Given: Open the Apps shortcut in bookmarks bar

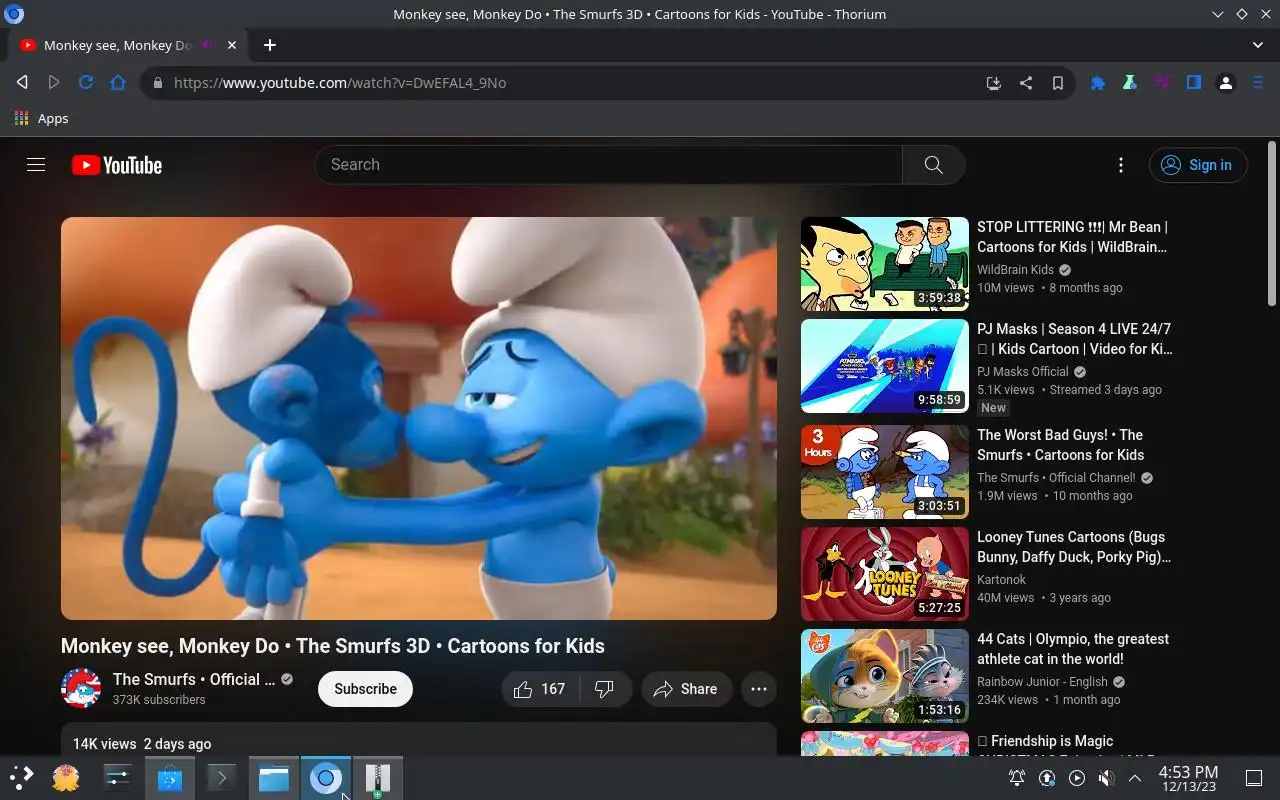Looking at the screenshot, I should click(42, 118).
